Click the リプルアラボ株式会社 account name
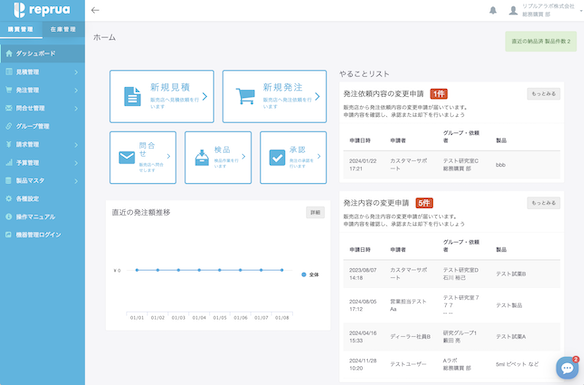 [548, 6]
